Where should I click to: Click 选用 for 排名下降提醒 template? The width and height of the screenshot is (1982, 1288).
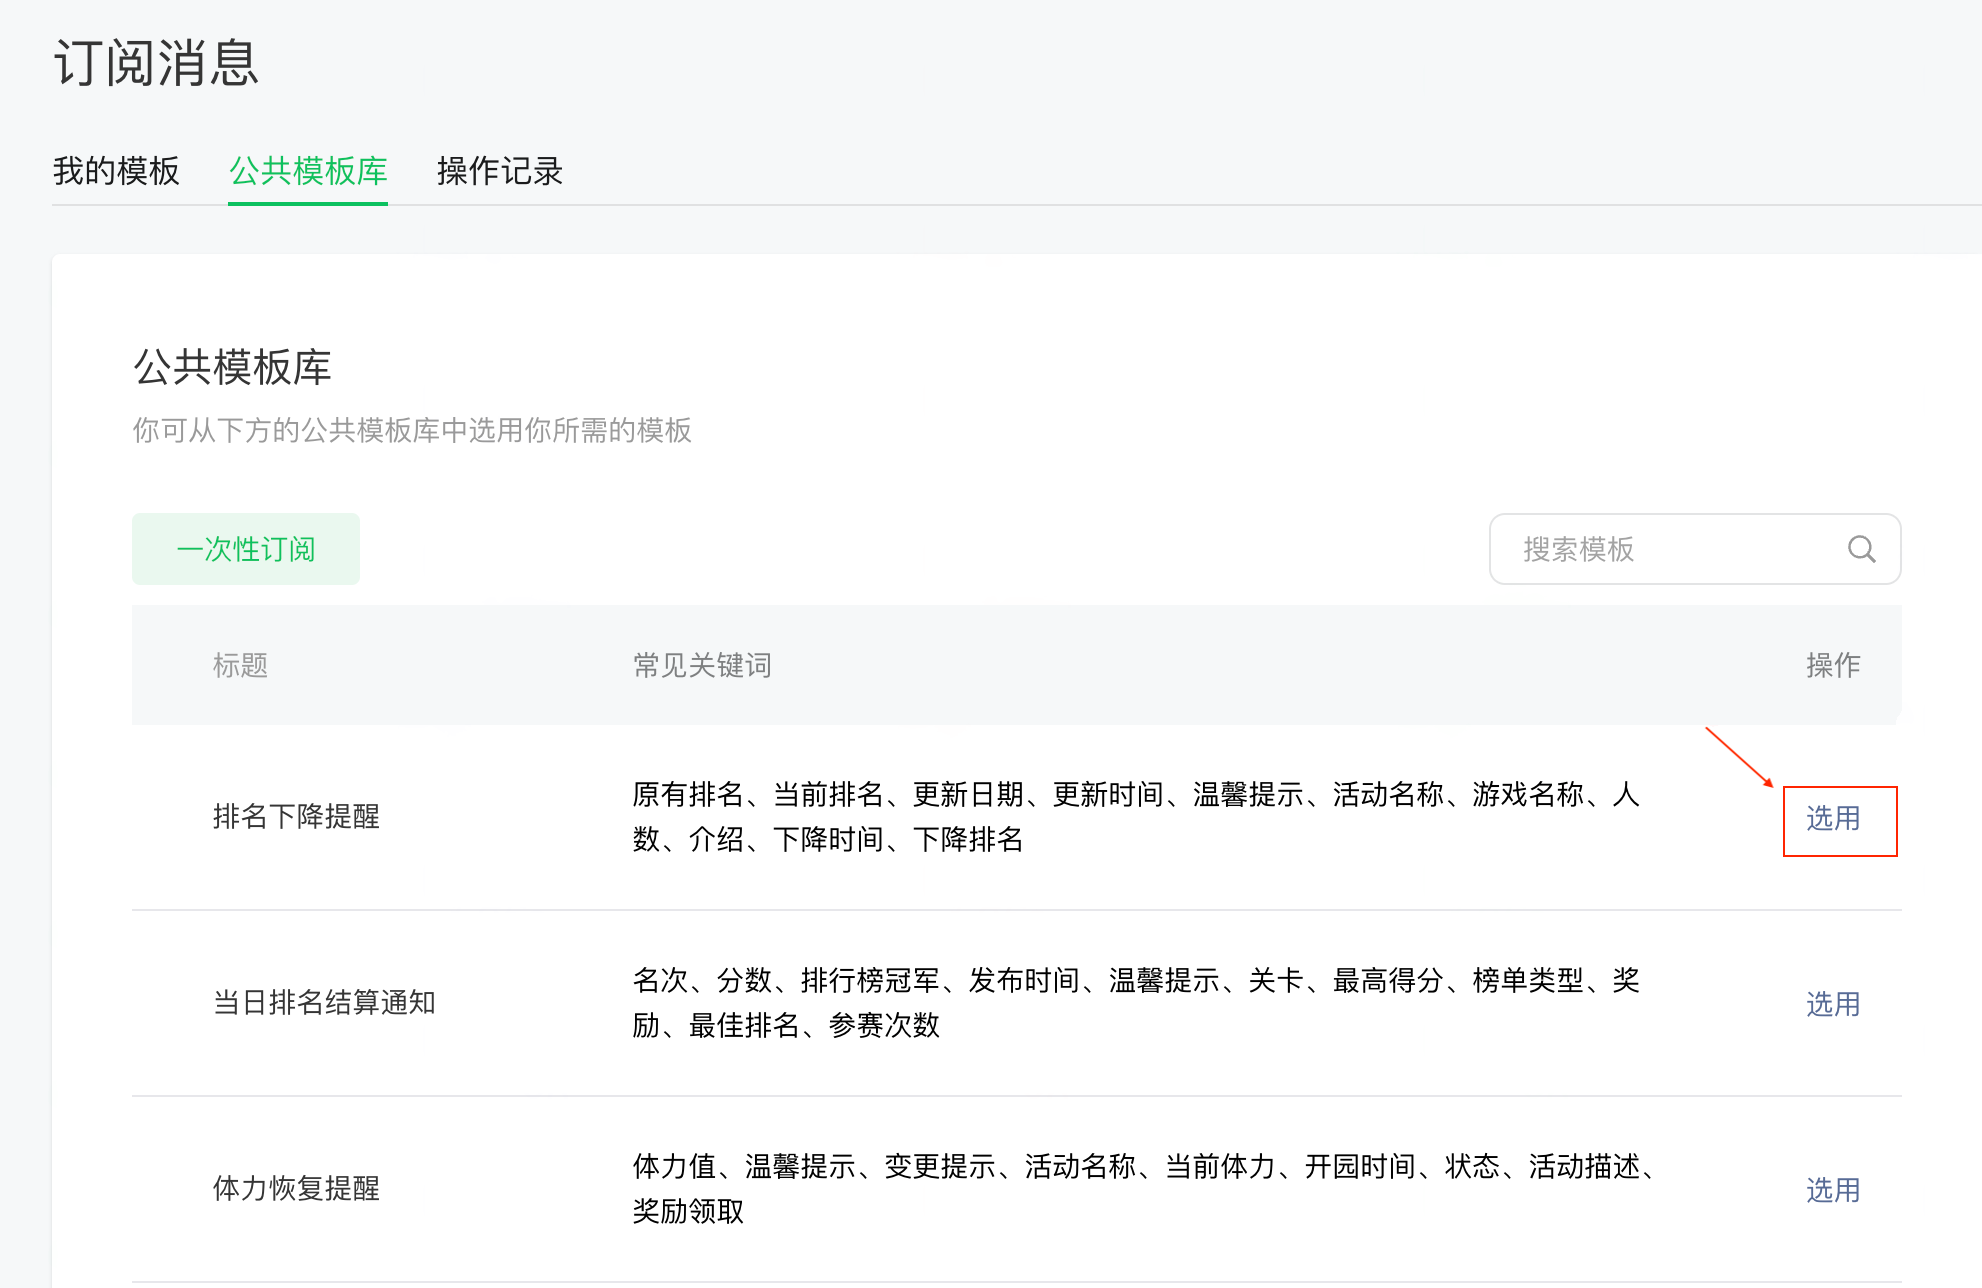(x=1833, y=818)
